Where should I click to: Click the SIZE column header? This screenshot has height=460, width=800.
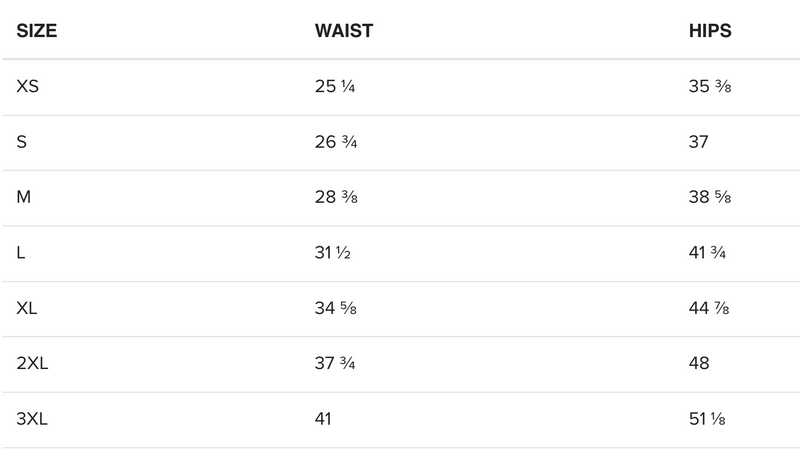point(37,31)
